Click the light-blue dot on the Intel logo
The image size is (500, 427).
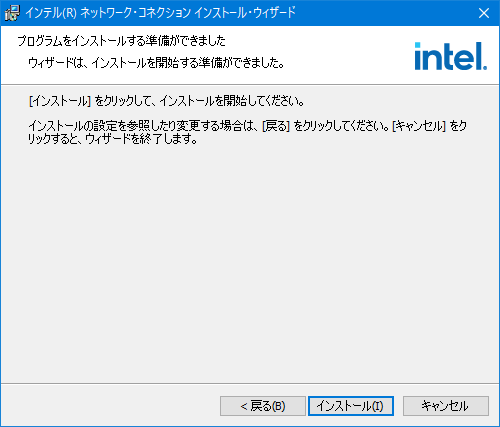(417, 45)
